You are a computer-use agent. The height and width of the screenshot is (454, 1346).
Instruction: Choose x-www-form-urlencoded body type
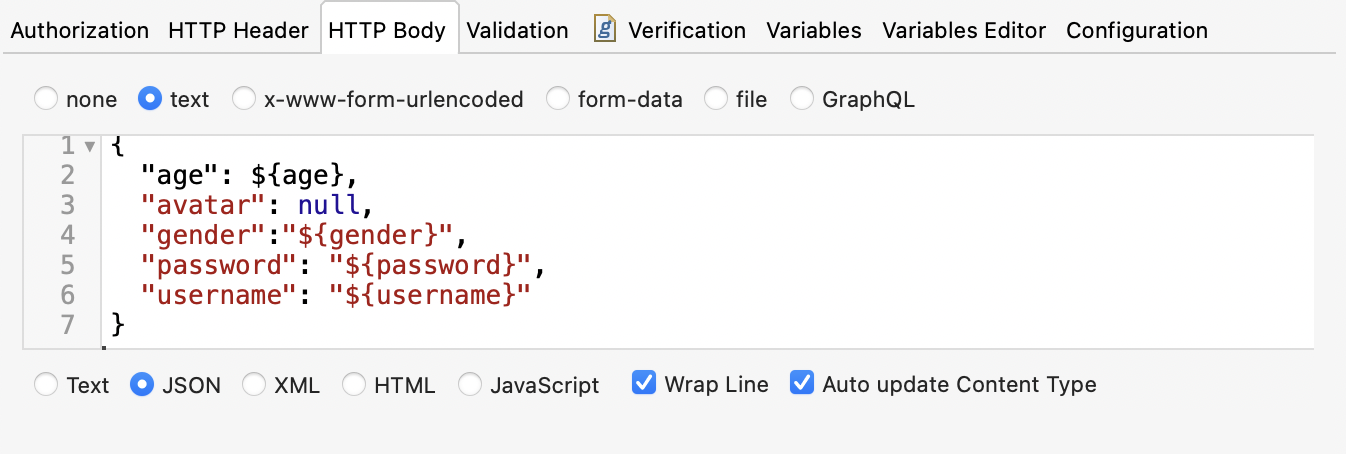244,99
